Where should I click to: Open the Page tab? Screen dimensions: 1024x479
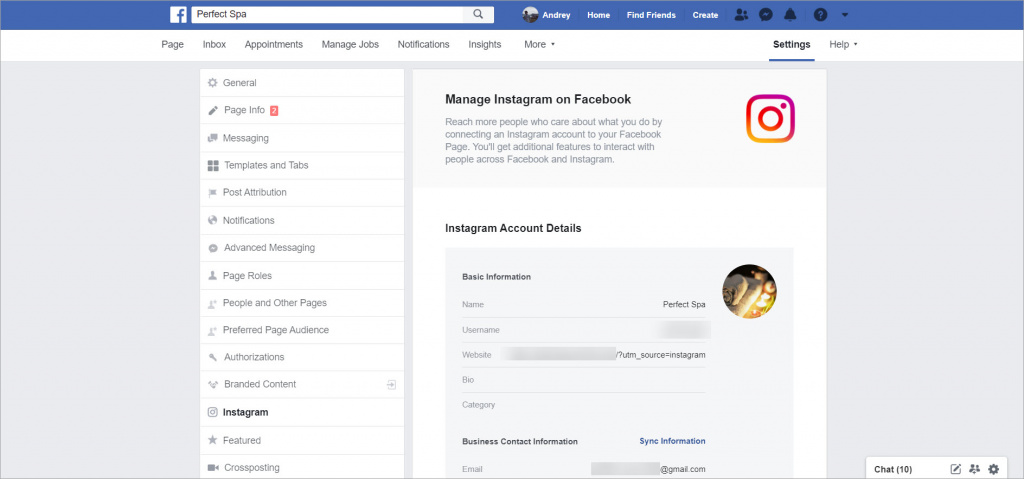click(x=172, y=44)
